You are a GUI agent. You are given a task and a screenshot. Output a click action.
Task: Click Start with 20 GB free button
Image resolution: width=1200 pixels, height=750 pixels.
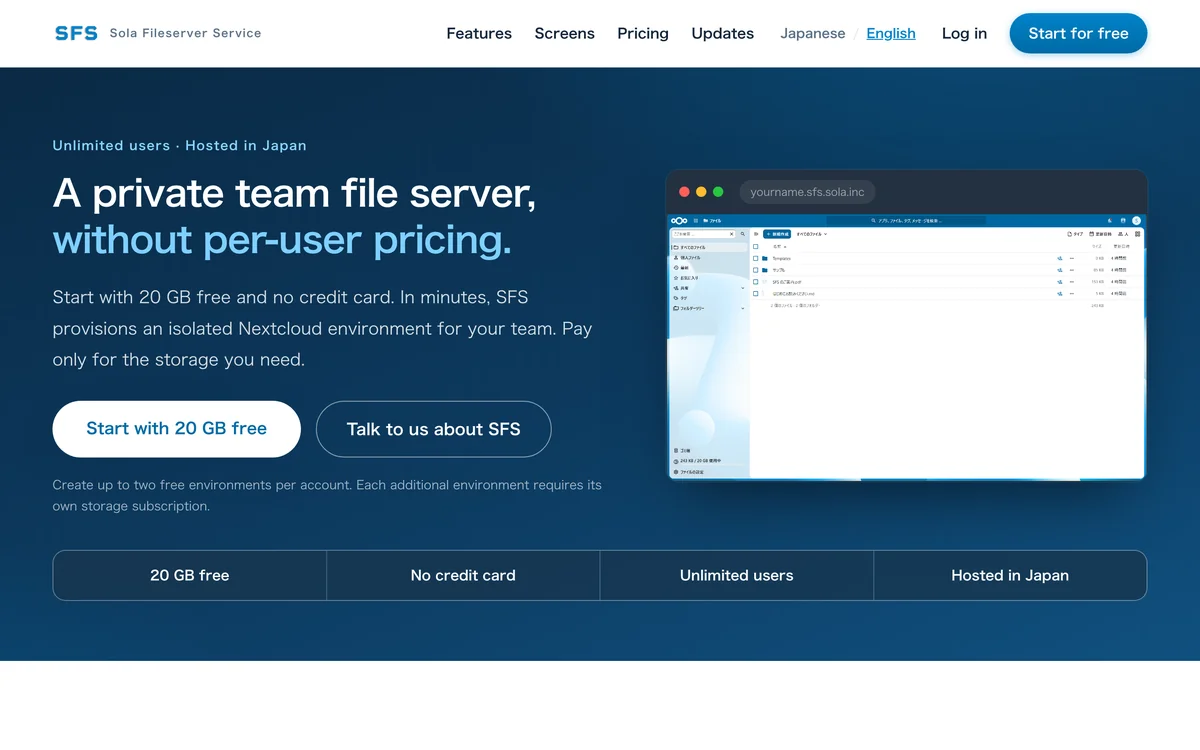coord(176,429)
